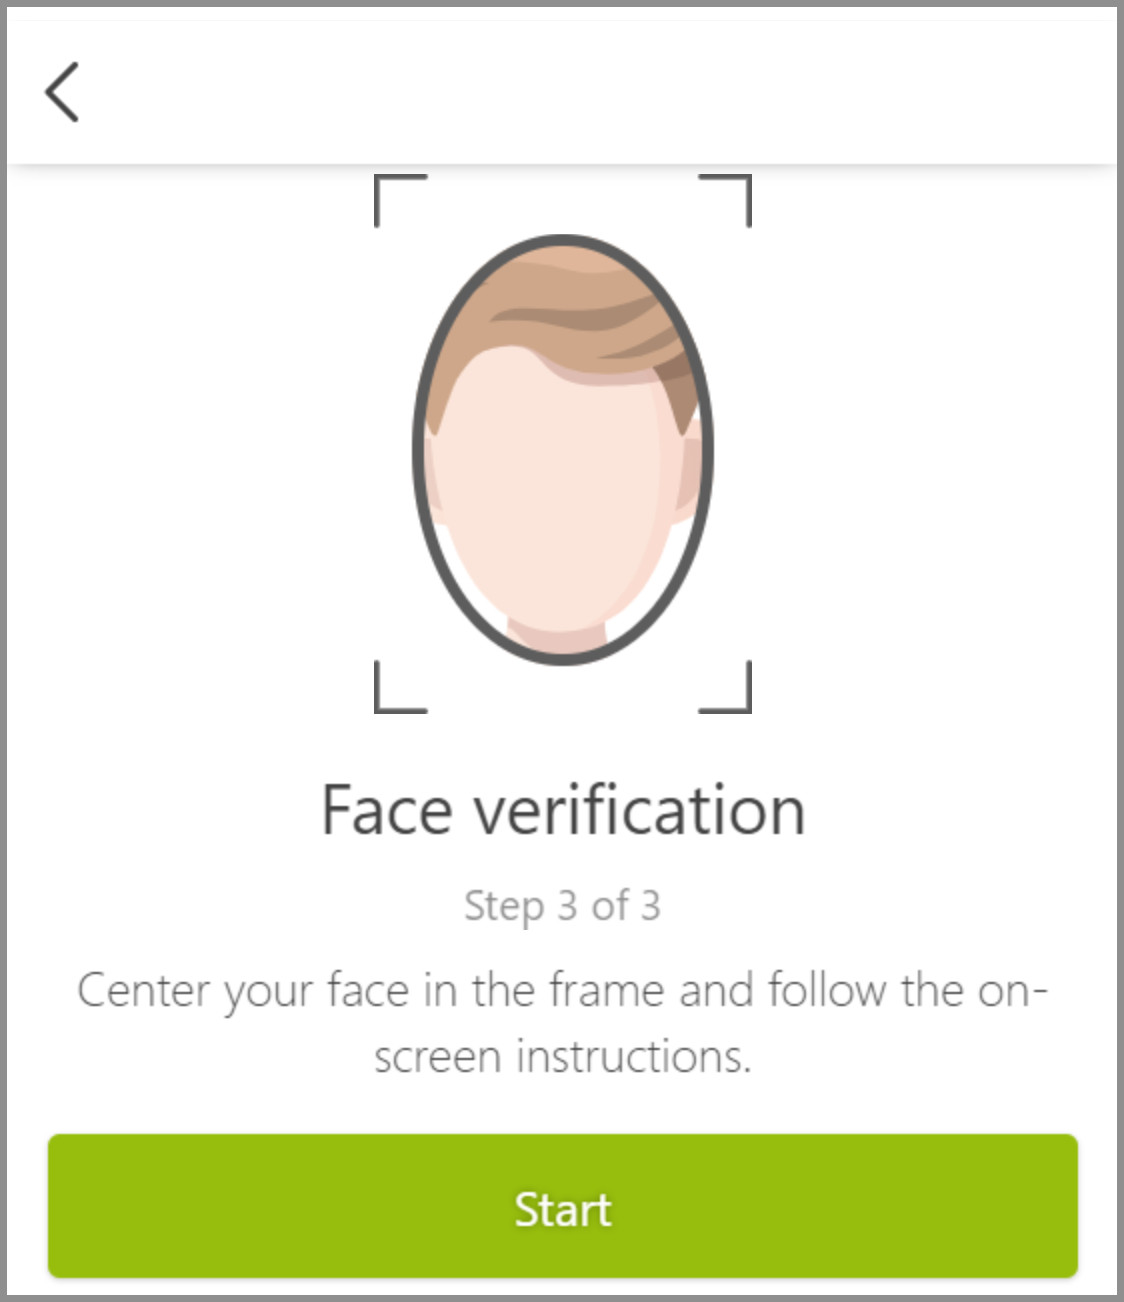Go back using the left chevron arrow
The image size is (1124, 1302).
62,92
